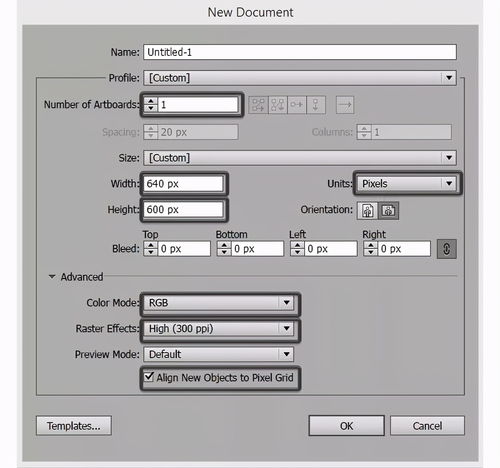The height and width of the screenshot is (468, 500).
Task: Open the Raster Effects dropdown
Action: (x=219, y=329)
